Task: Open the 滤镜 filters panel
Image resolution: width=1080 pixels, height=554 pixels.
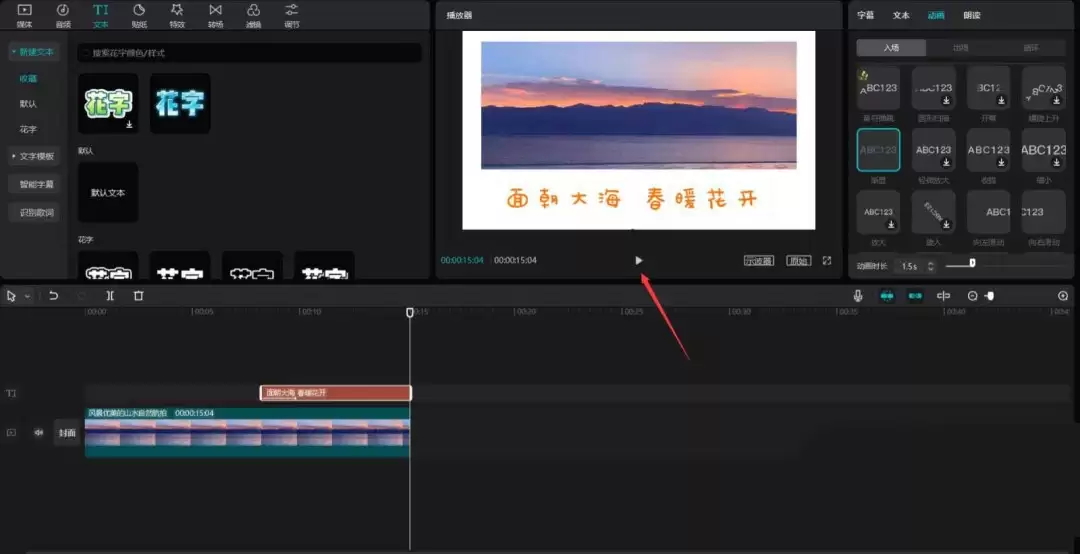Action: click(253, 15)
